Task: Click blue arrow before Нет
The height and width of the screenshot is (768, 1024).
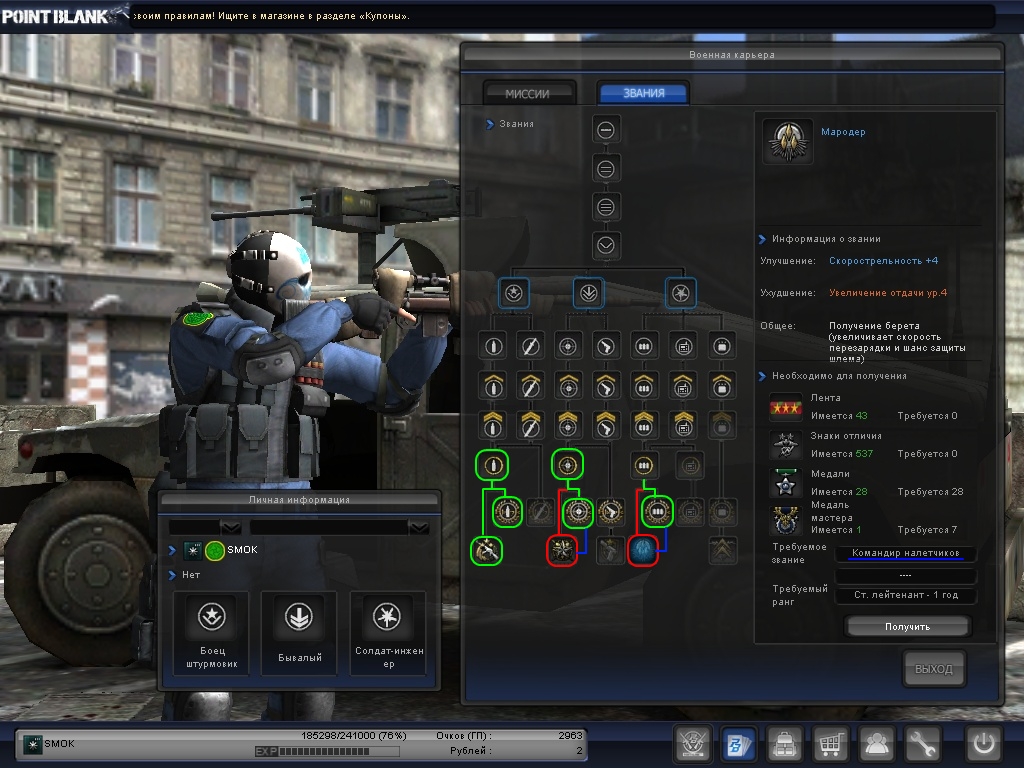Action: (172, 575)
